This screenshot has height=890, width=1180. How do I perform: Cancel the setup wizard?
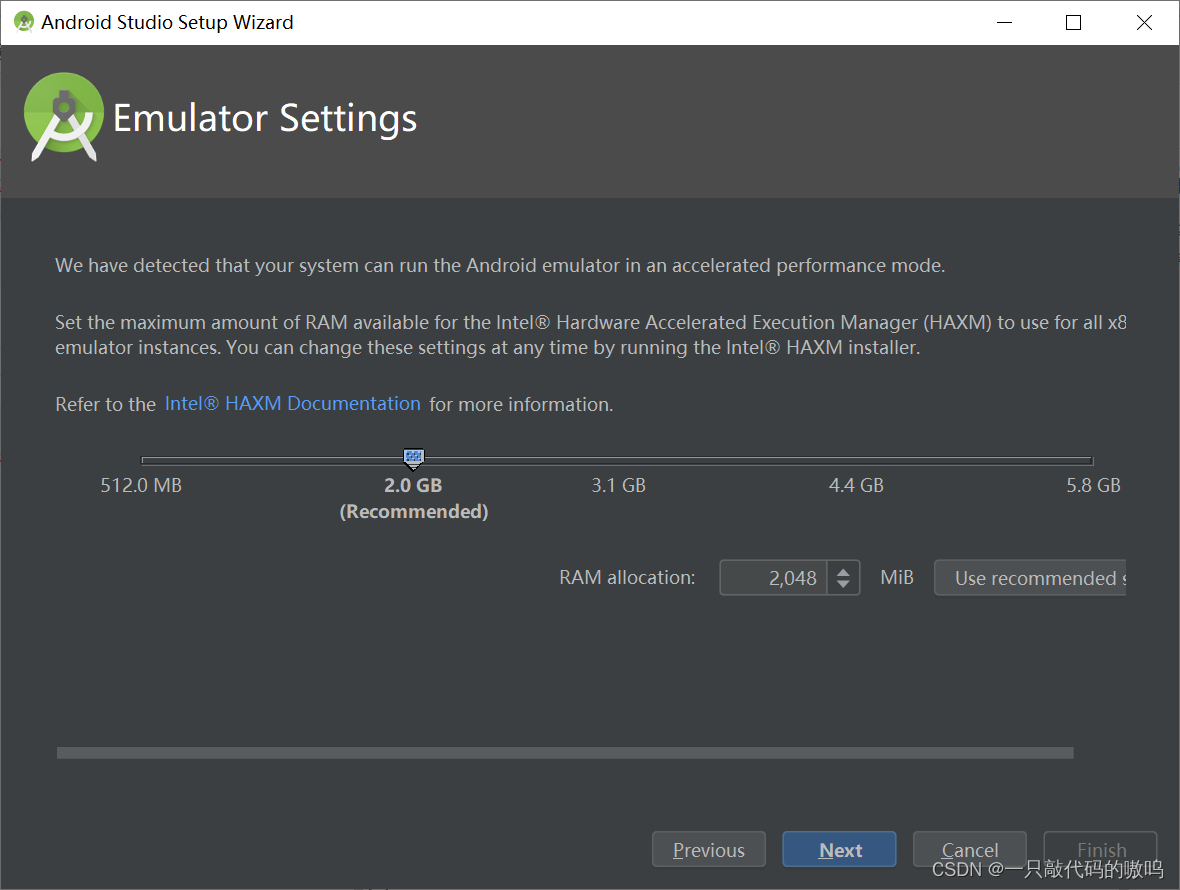(x=969, y=849)
